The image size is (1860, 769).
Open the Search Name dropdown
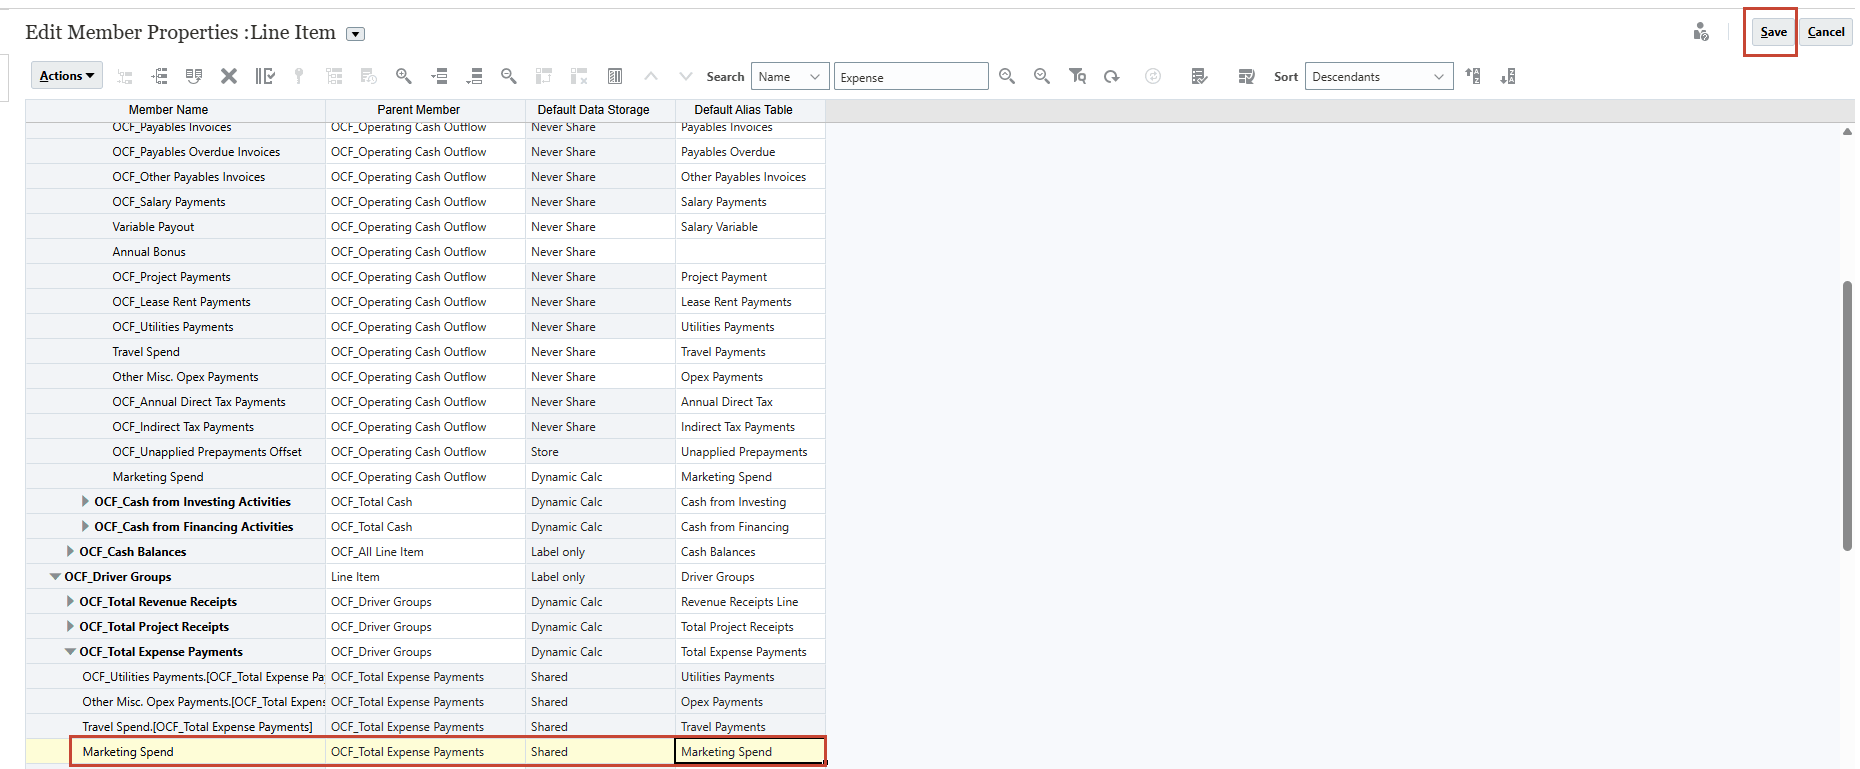tap(789, 77)
